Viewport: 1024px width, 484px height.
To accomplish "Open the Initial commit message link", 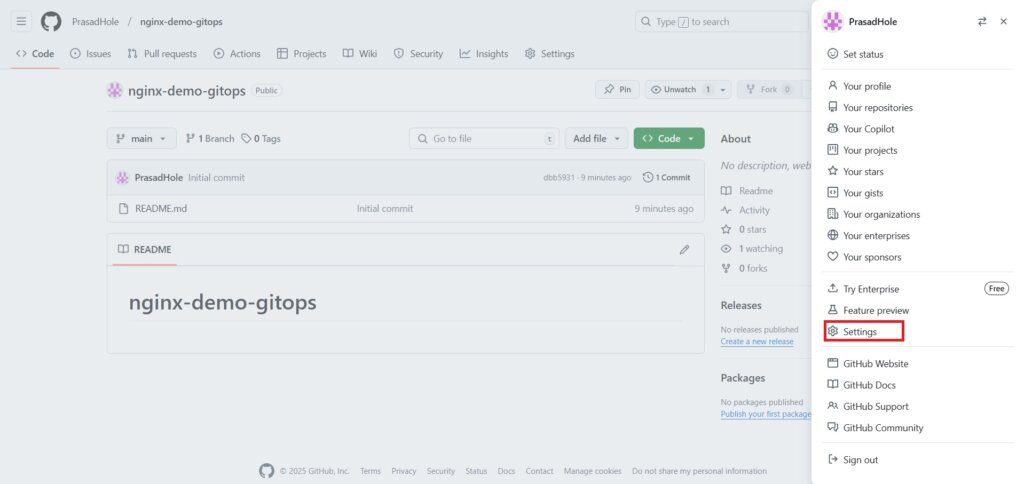I will (x=216, y=178).
